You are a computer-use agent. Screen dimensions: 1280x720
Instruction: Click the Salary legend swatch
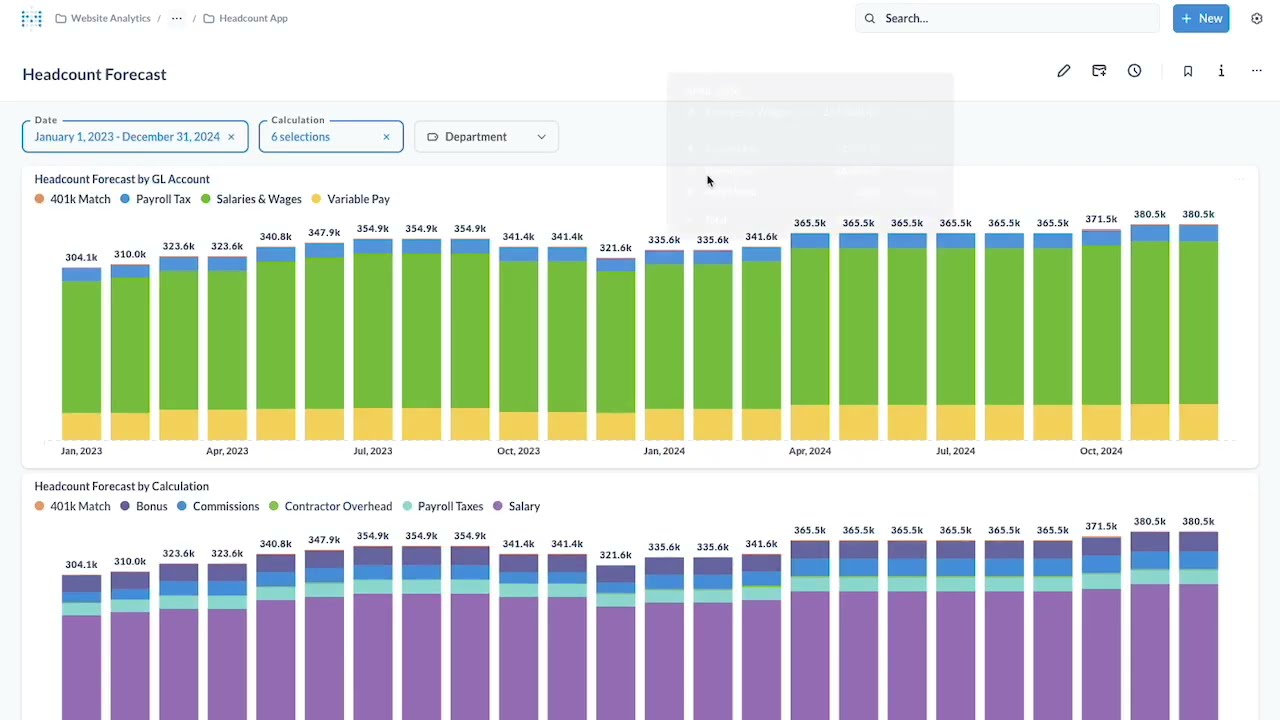point(498,506)
